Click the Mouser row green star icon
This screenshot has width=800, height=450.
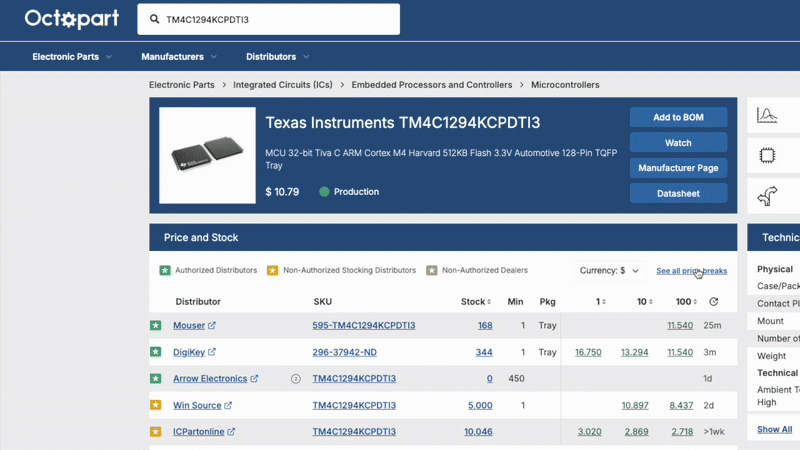tap(156, 326)
